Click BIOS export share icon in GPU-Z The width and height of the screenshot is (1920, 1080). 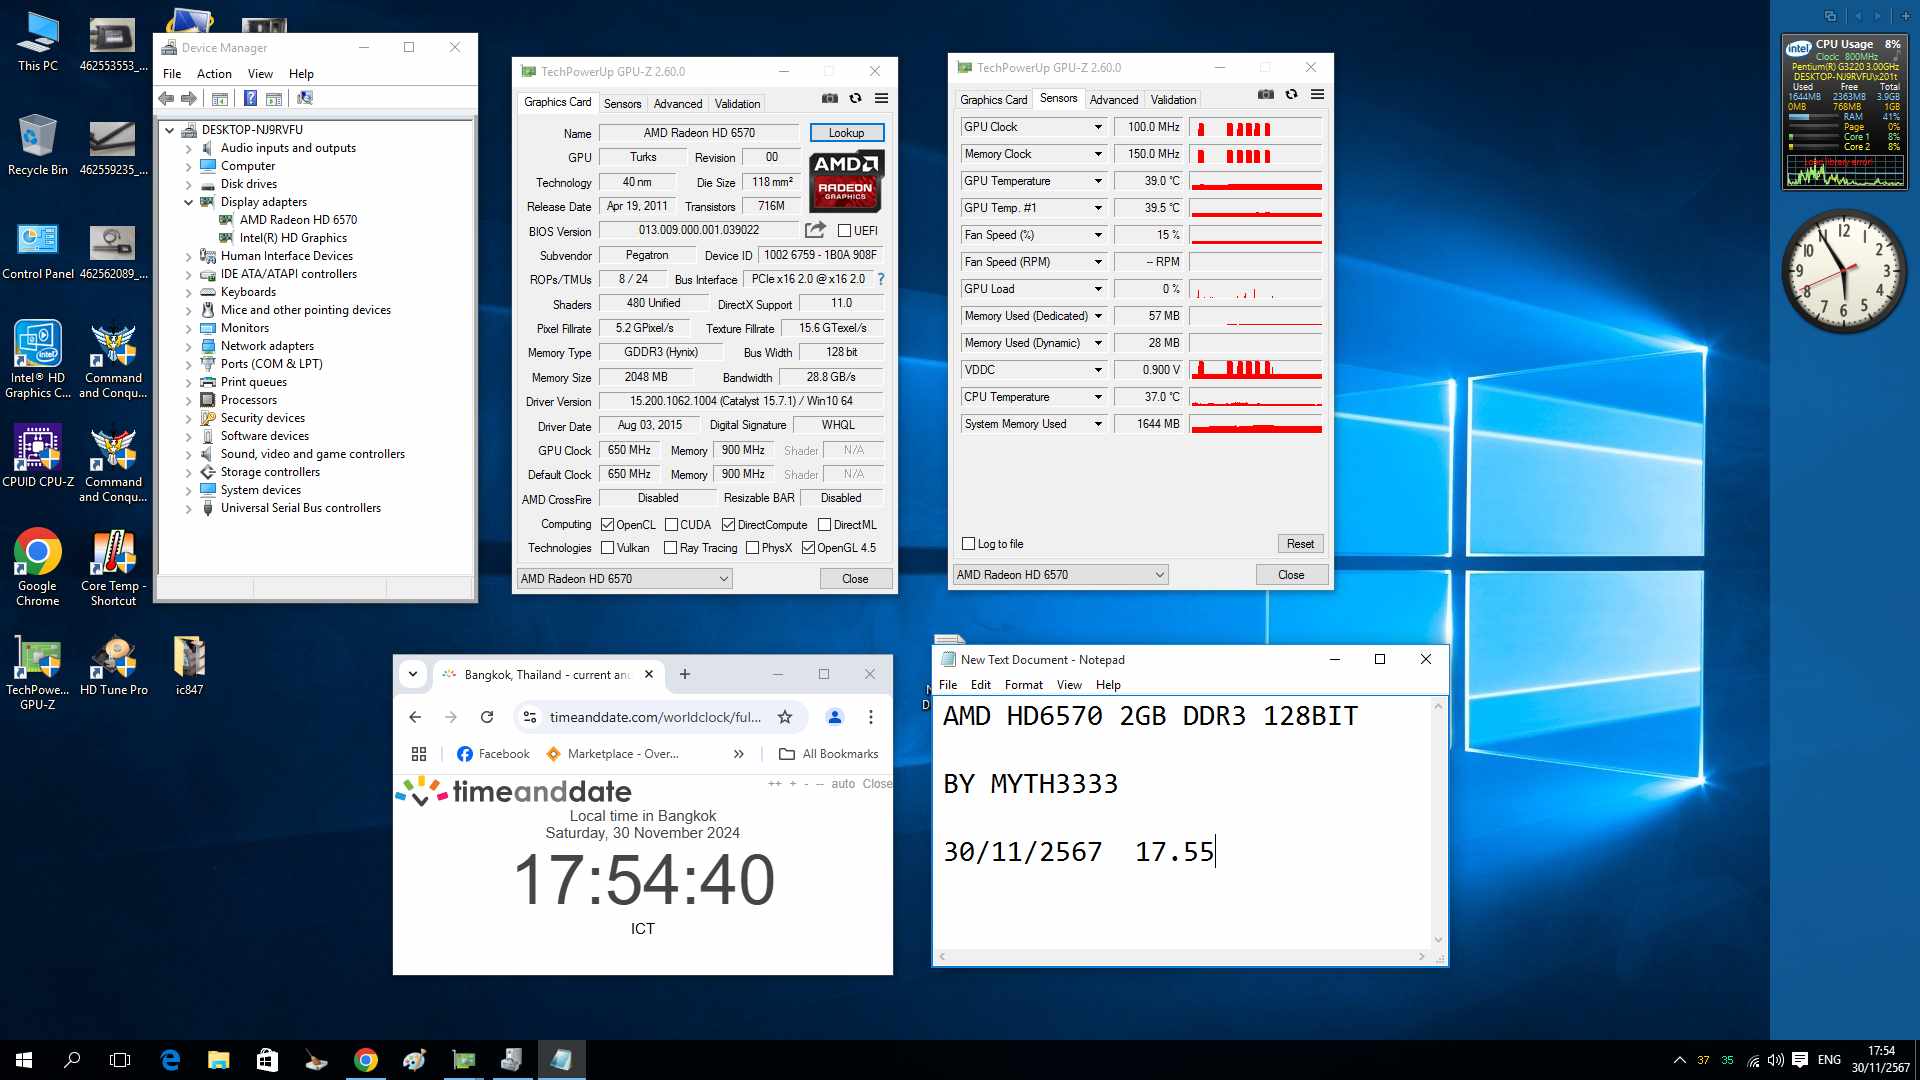pos(815,230)
